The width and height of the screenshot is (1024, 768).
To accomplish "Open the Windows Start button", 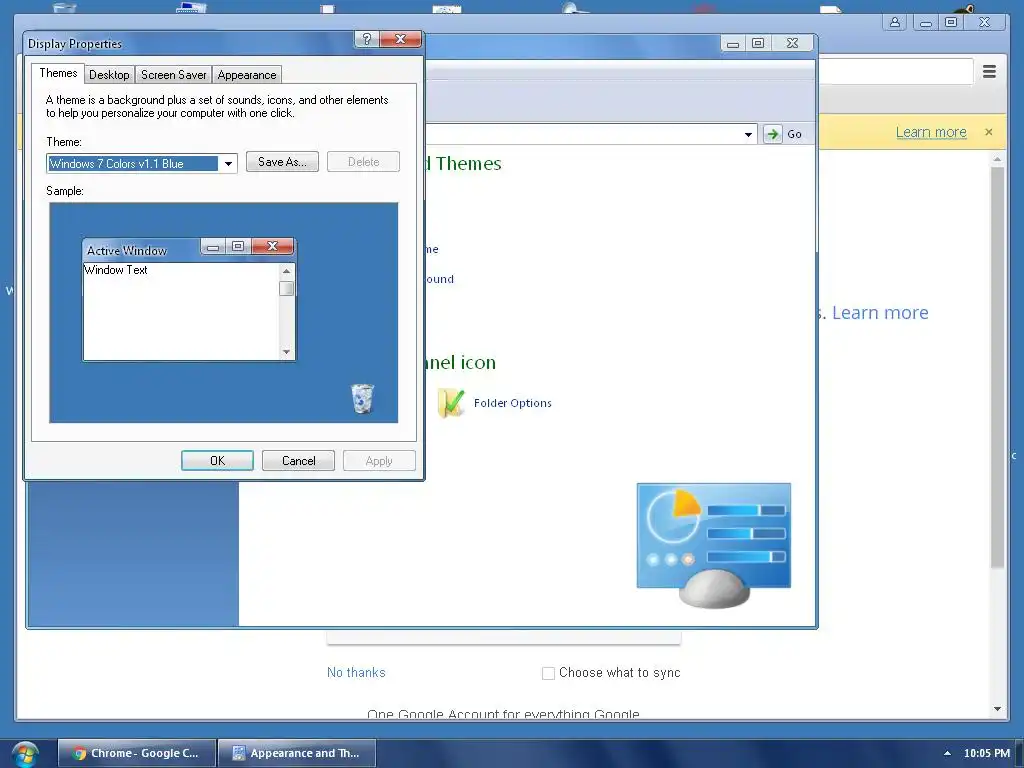I will pyautogui.click(x=25, y=754).
